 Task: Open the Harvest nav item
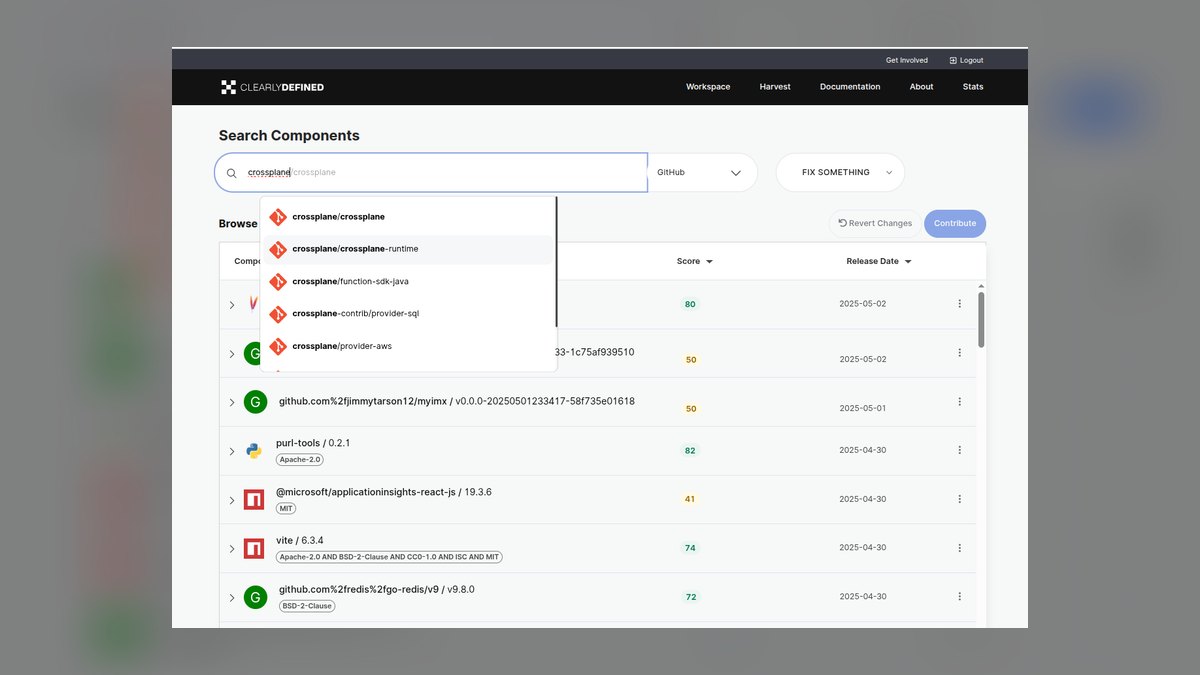775,87
